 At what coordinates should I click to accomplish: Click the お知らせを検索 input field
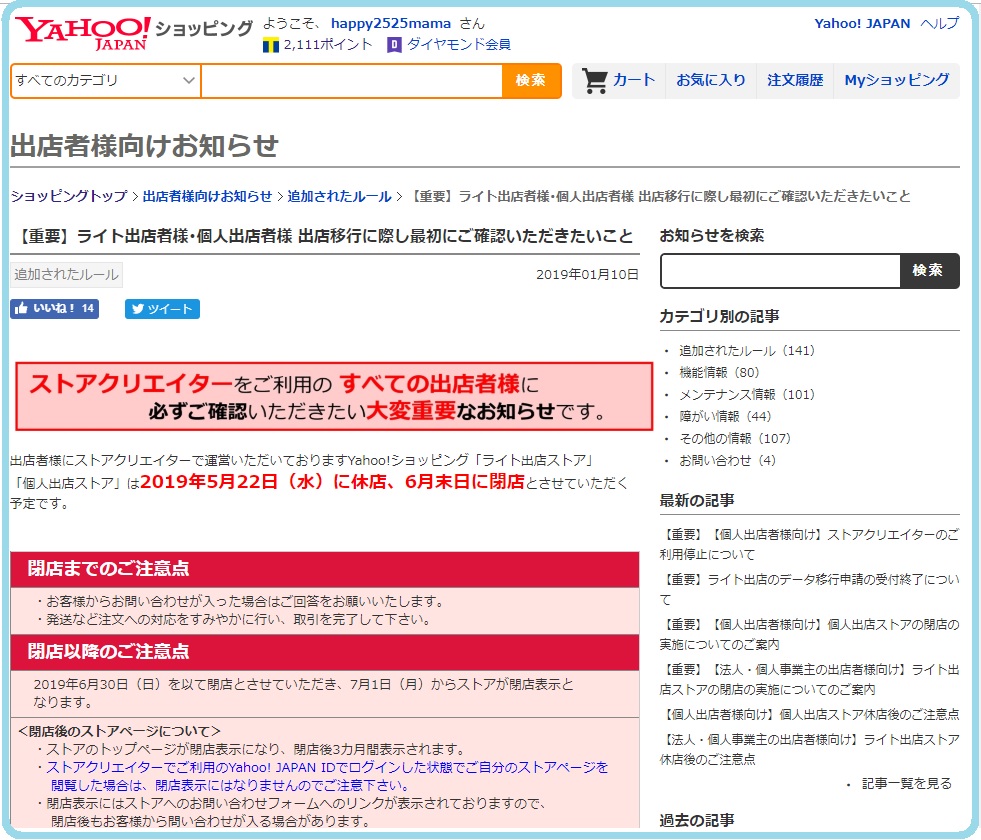click(x=780, y=271)
